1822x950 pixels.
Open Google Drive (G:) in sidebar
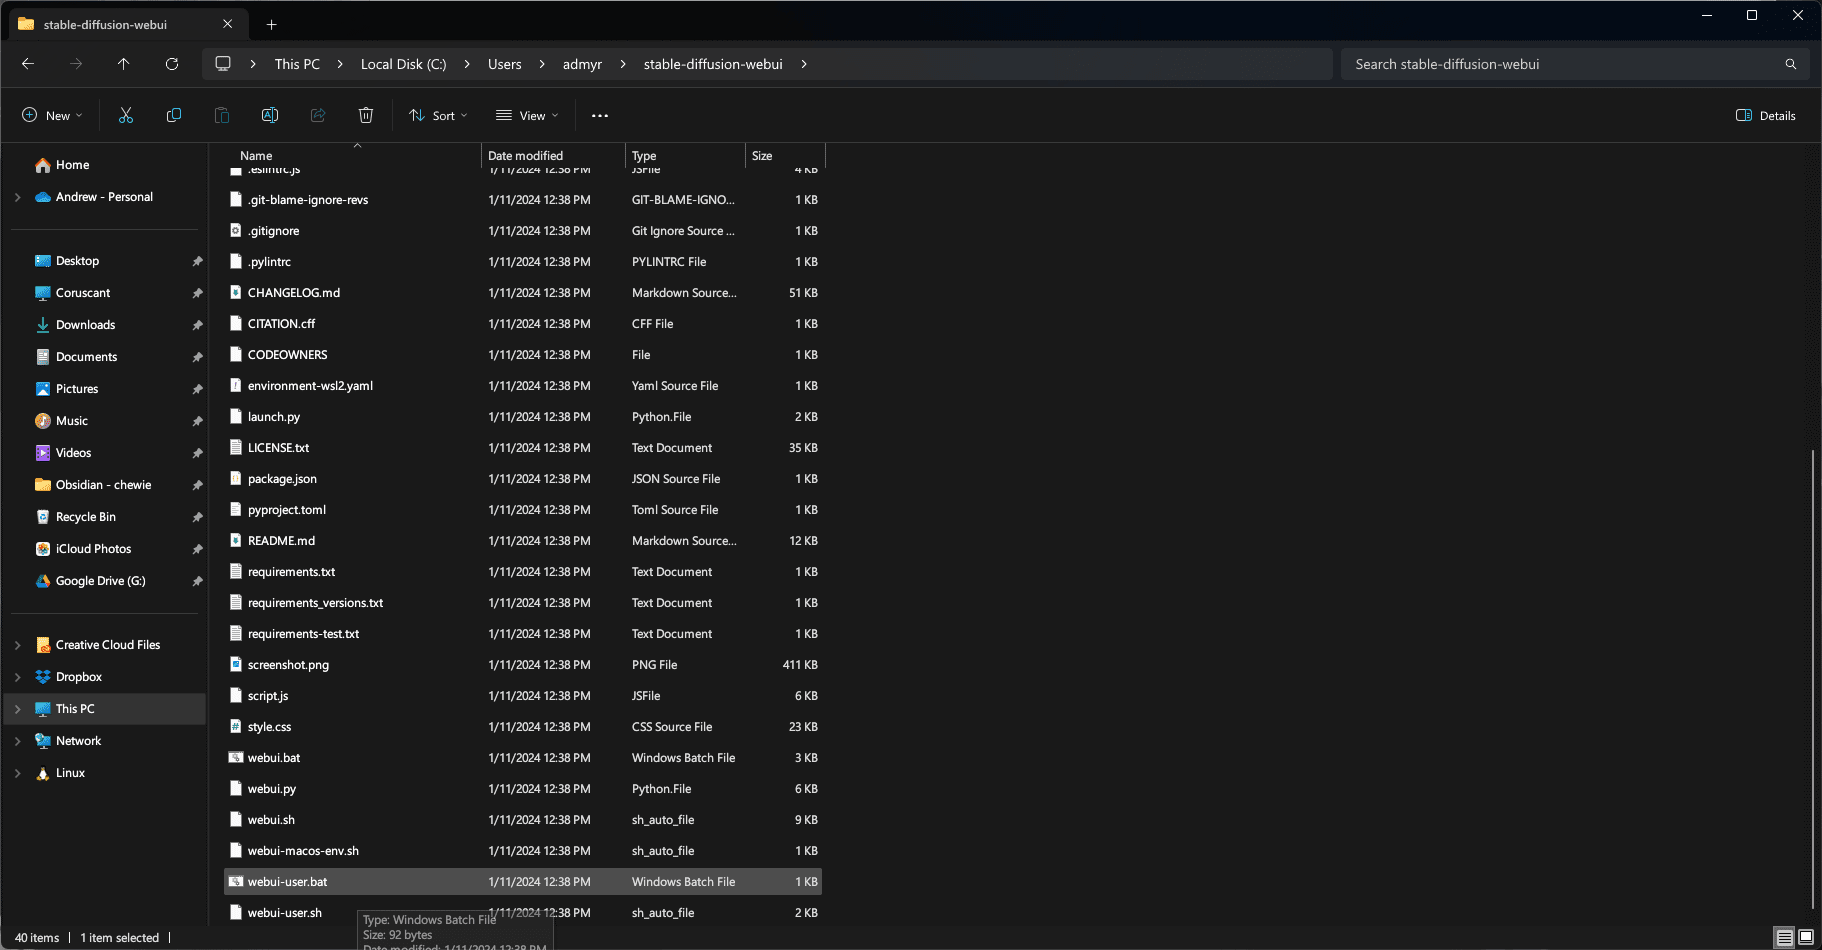100,581
